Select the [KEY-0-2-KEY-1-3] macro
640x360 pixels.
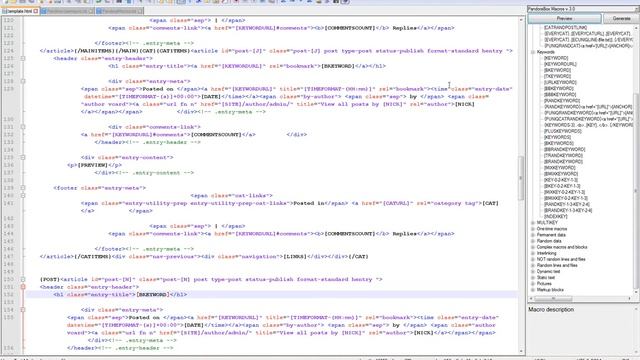click(x=561, y=180)
